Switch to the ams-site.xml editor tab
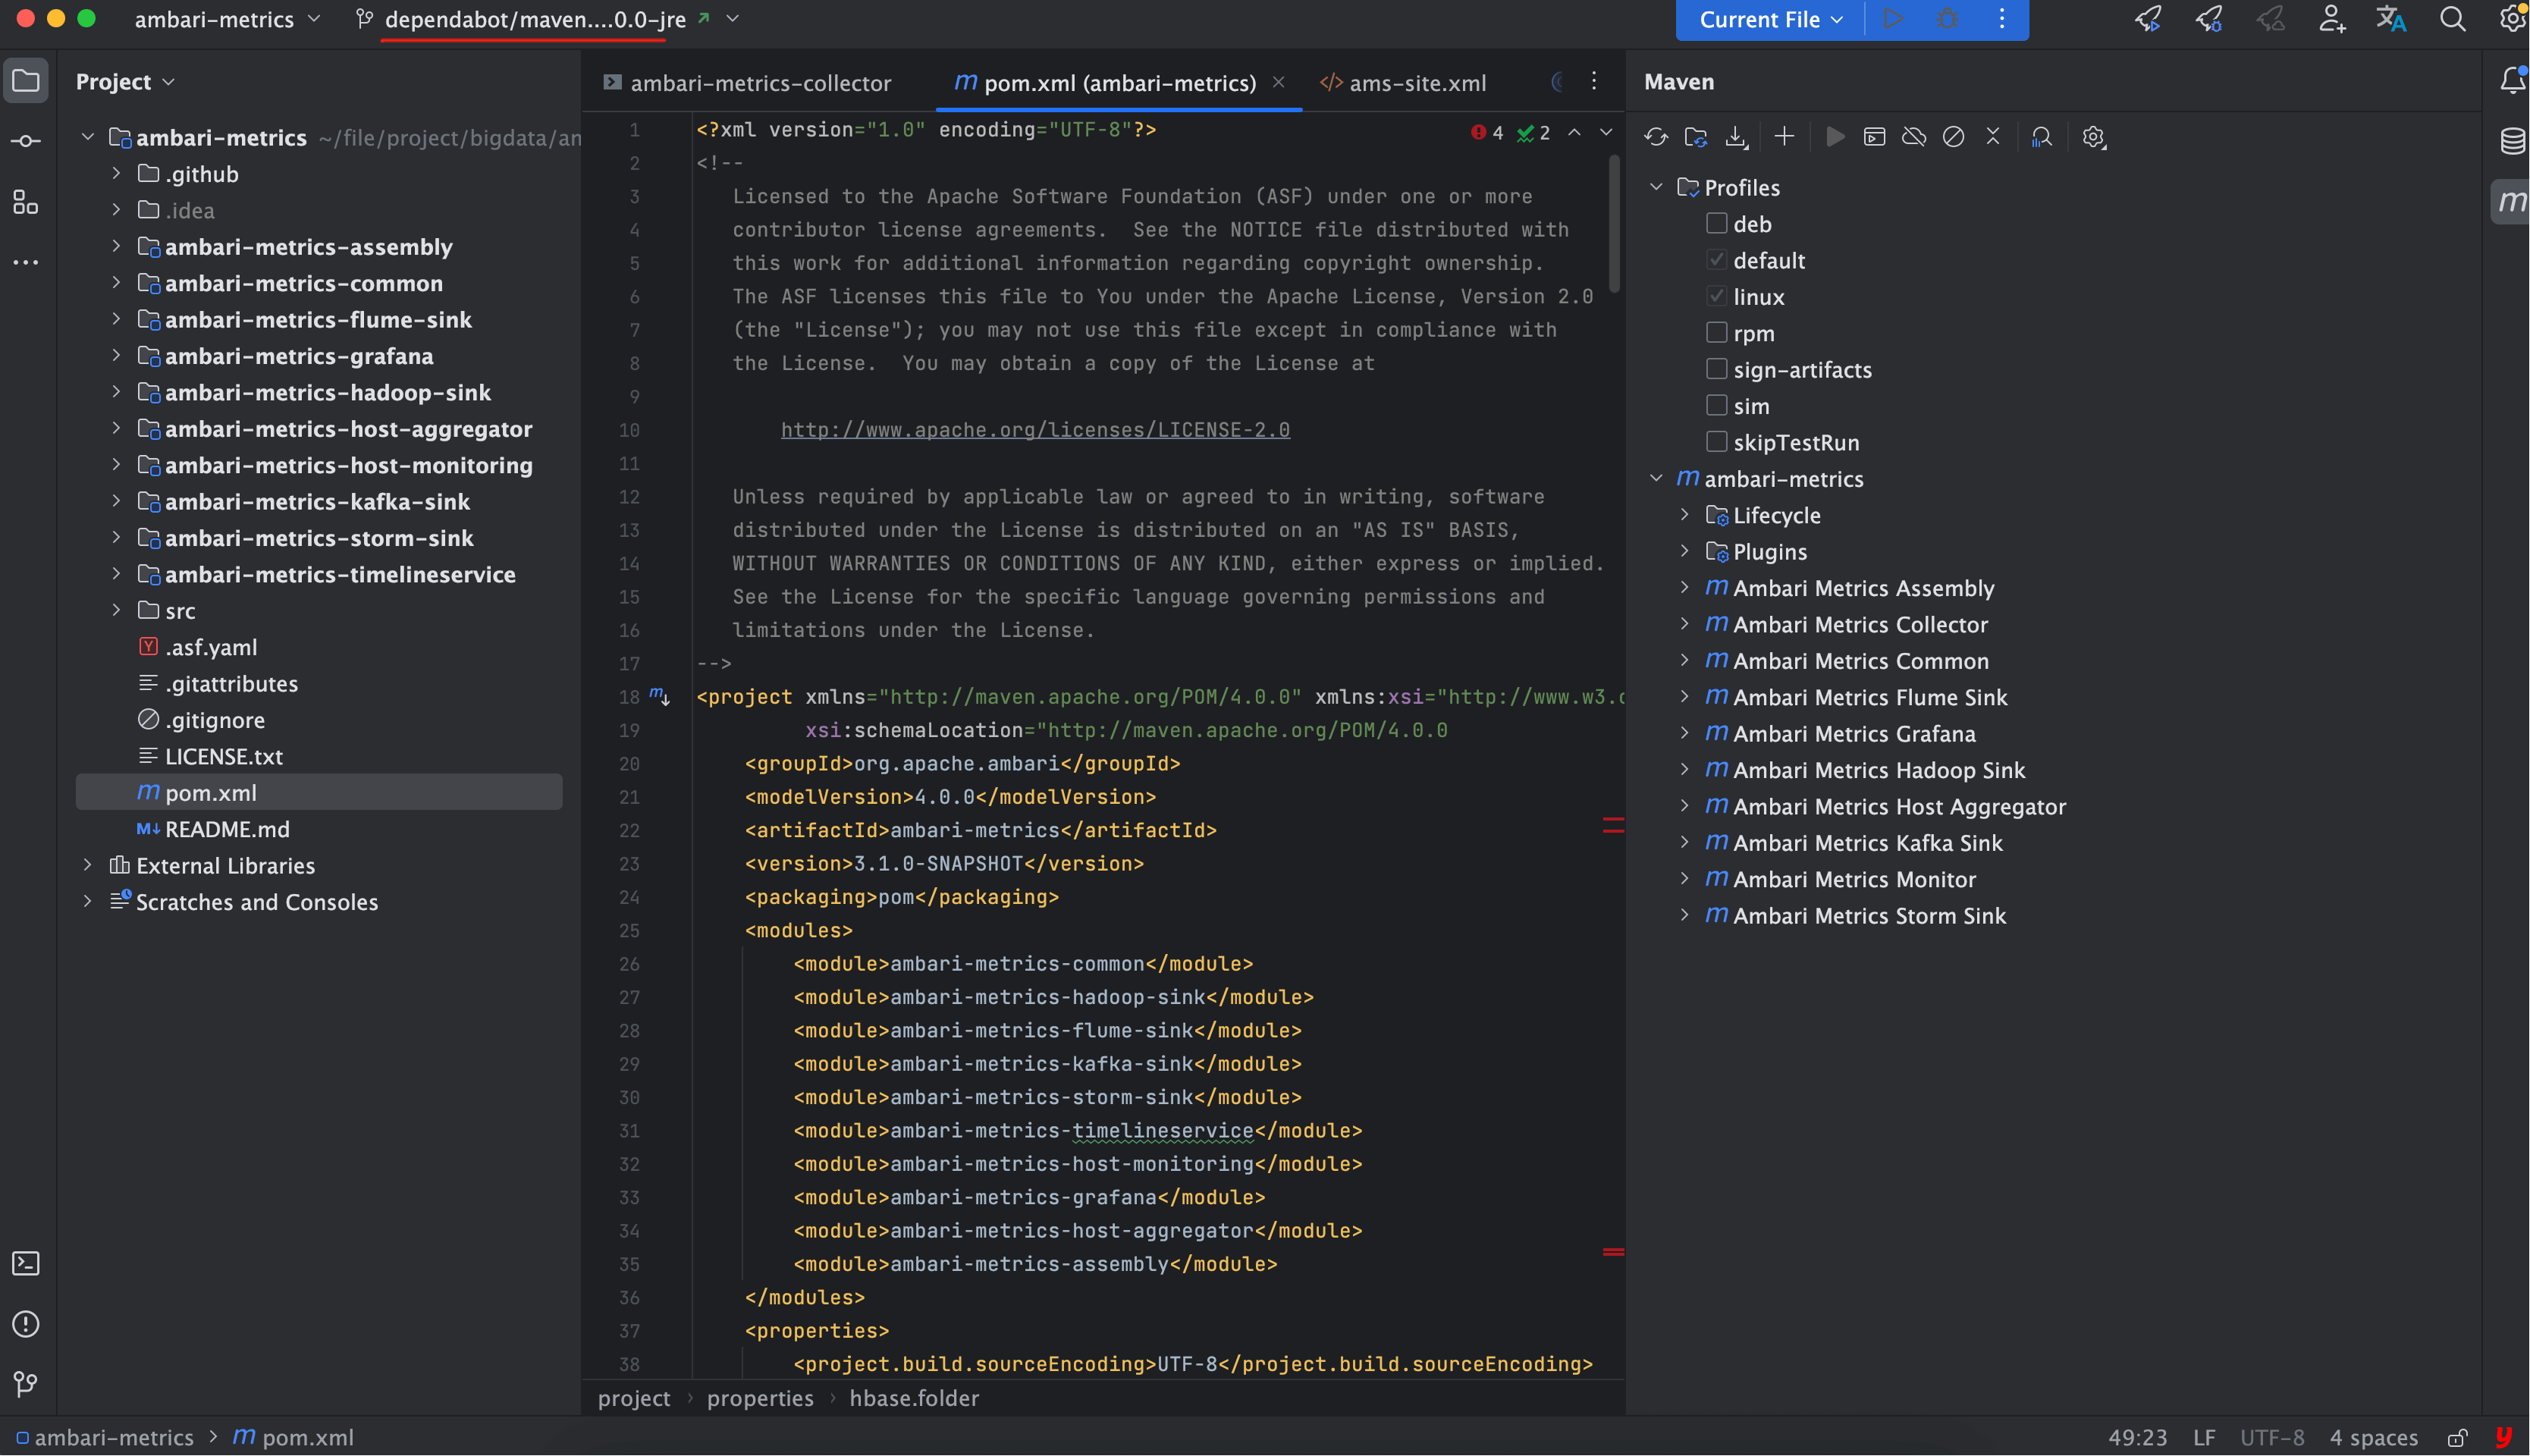 point(1403,83)
